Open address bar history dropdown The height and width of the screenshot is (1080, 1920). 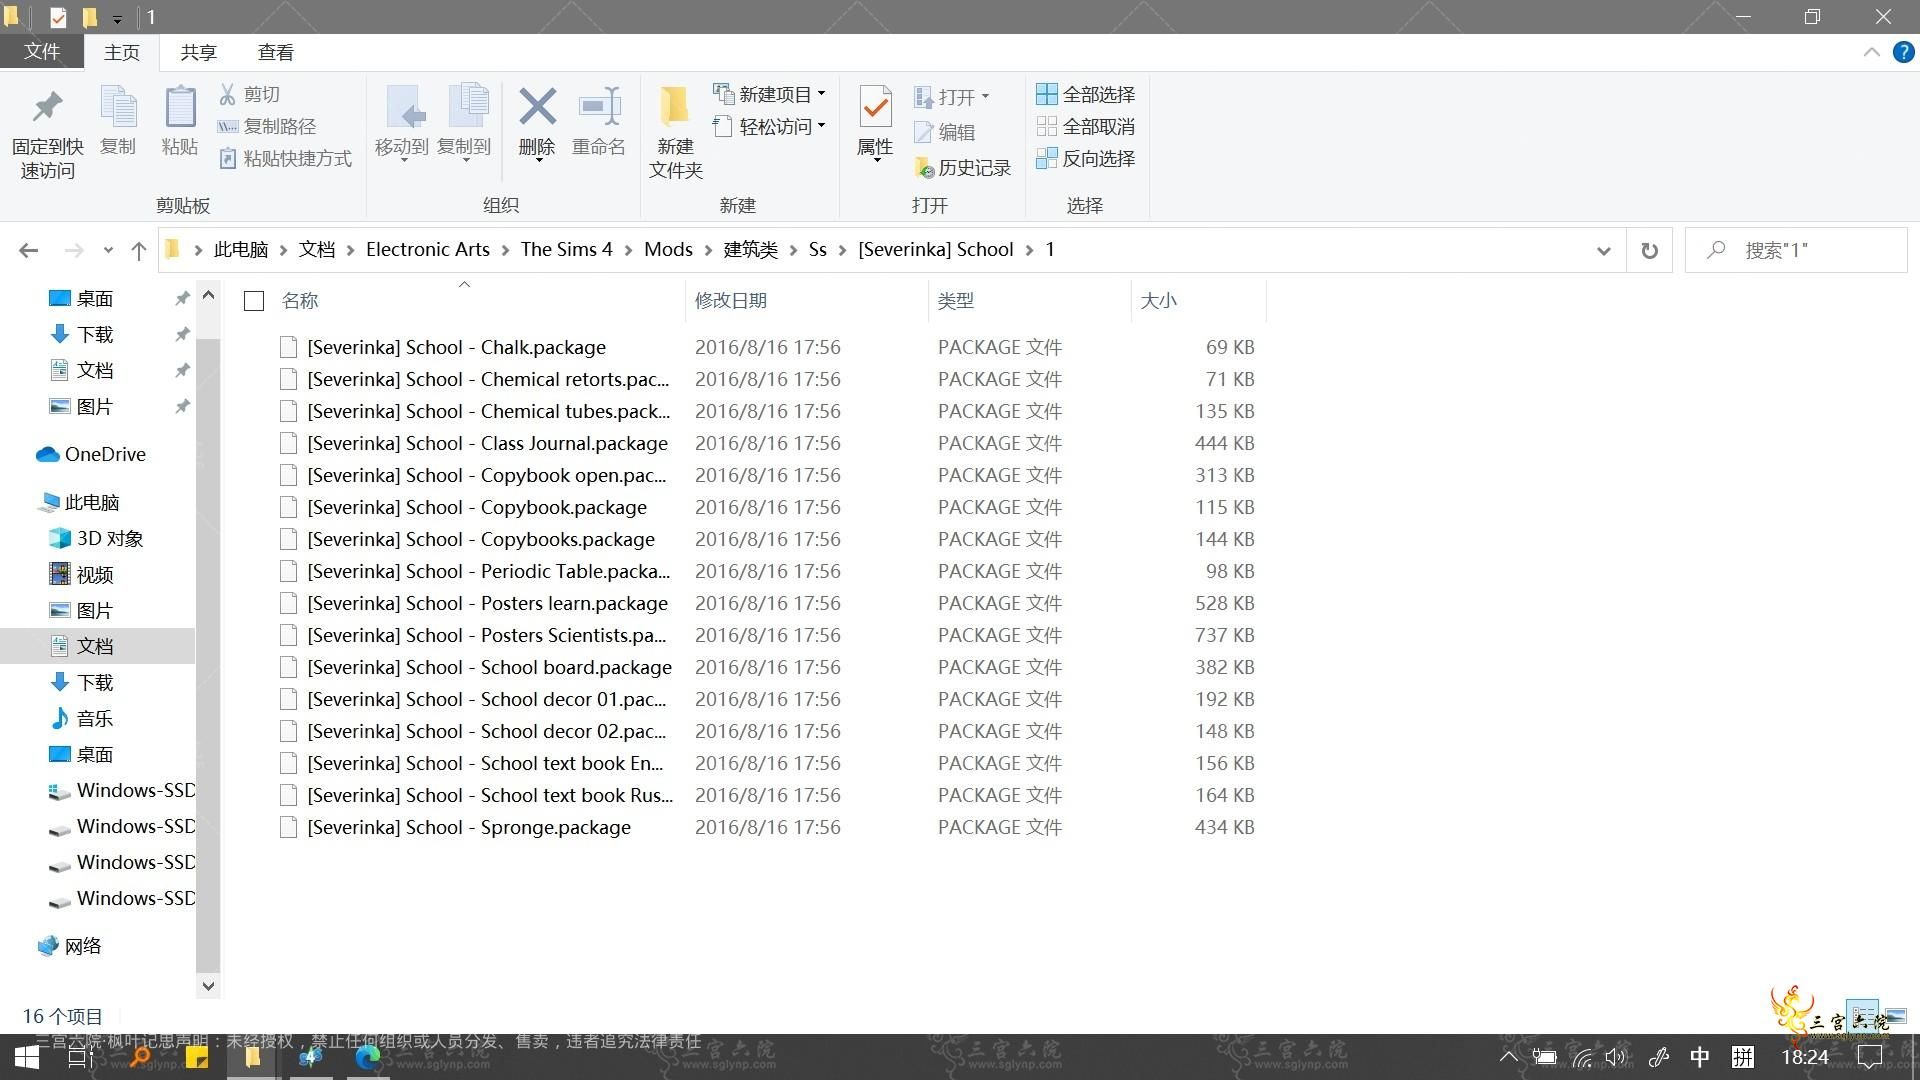pyautogui.click(x=1604, y=250)
